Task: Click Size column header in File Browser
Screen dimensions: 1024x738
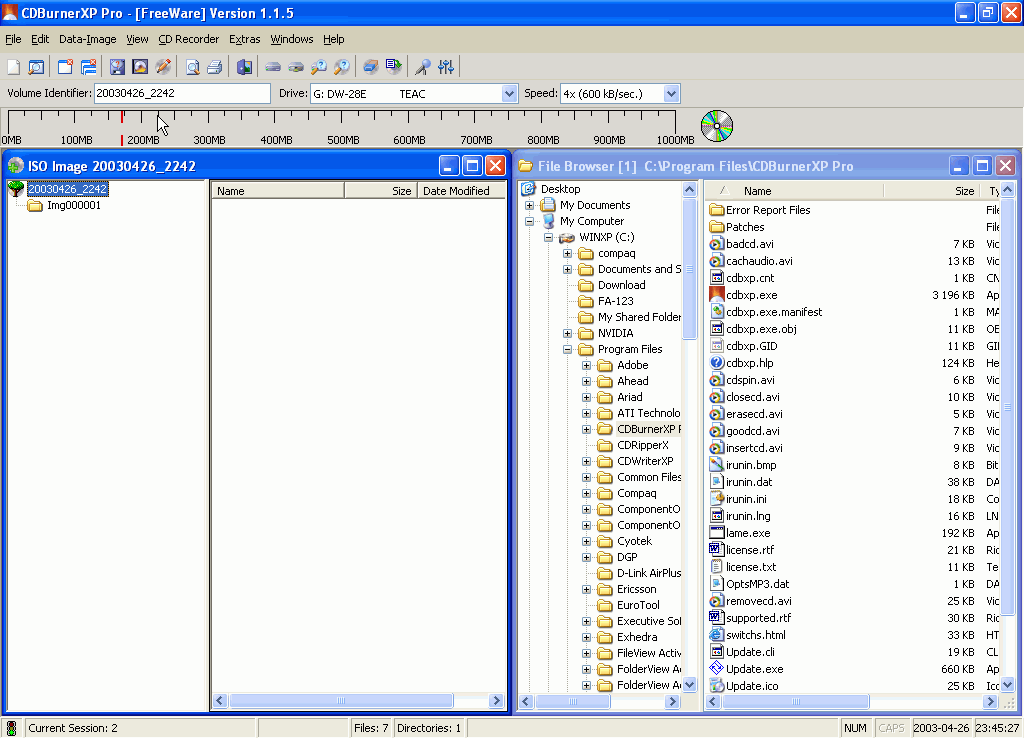Action: pyautogui.click(x=933, y=191)
